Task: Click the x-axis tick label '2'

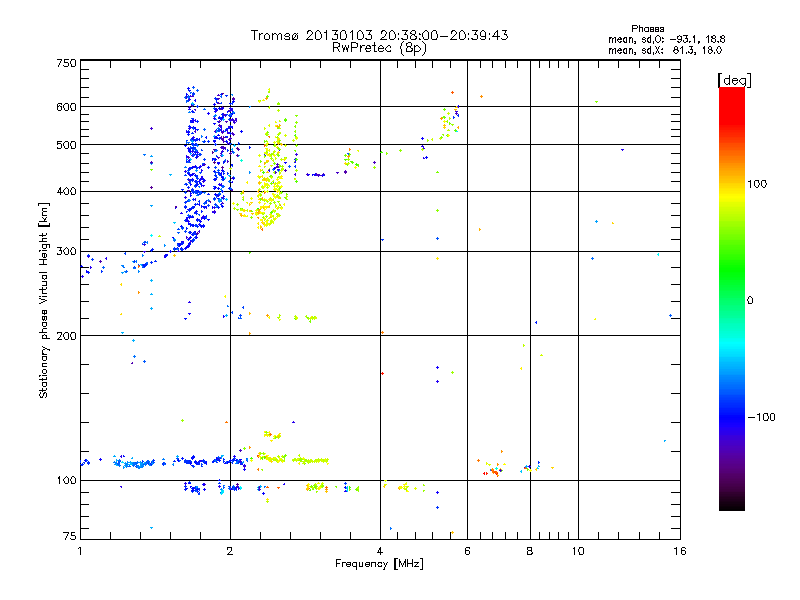Action: coord(230,551)
